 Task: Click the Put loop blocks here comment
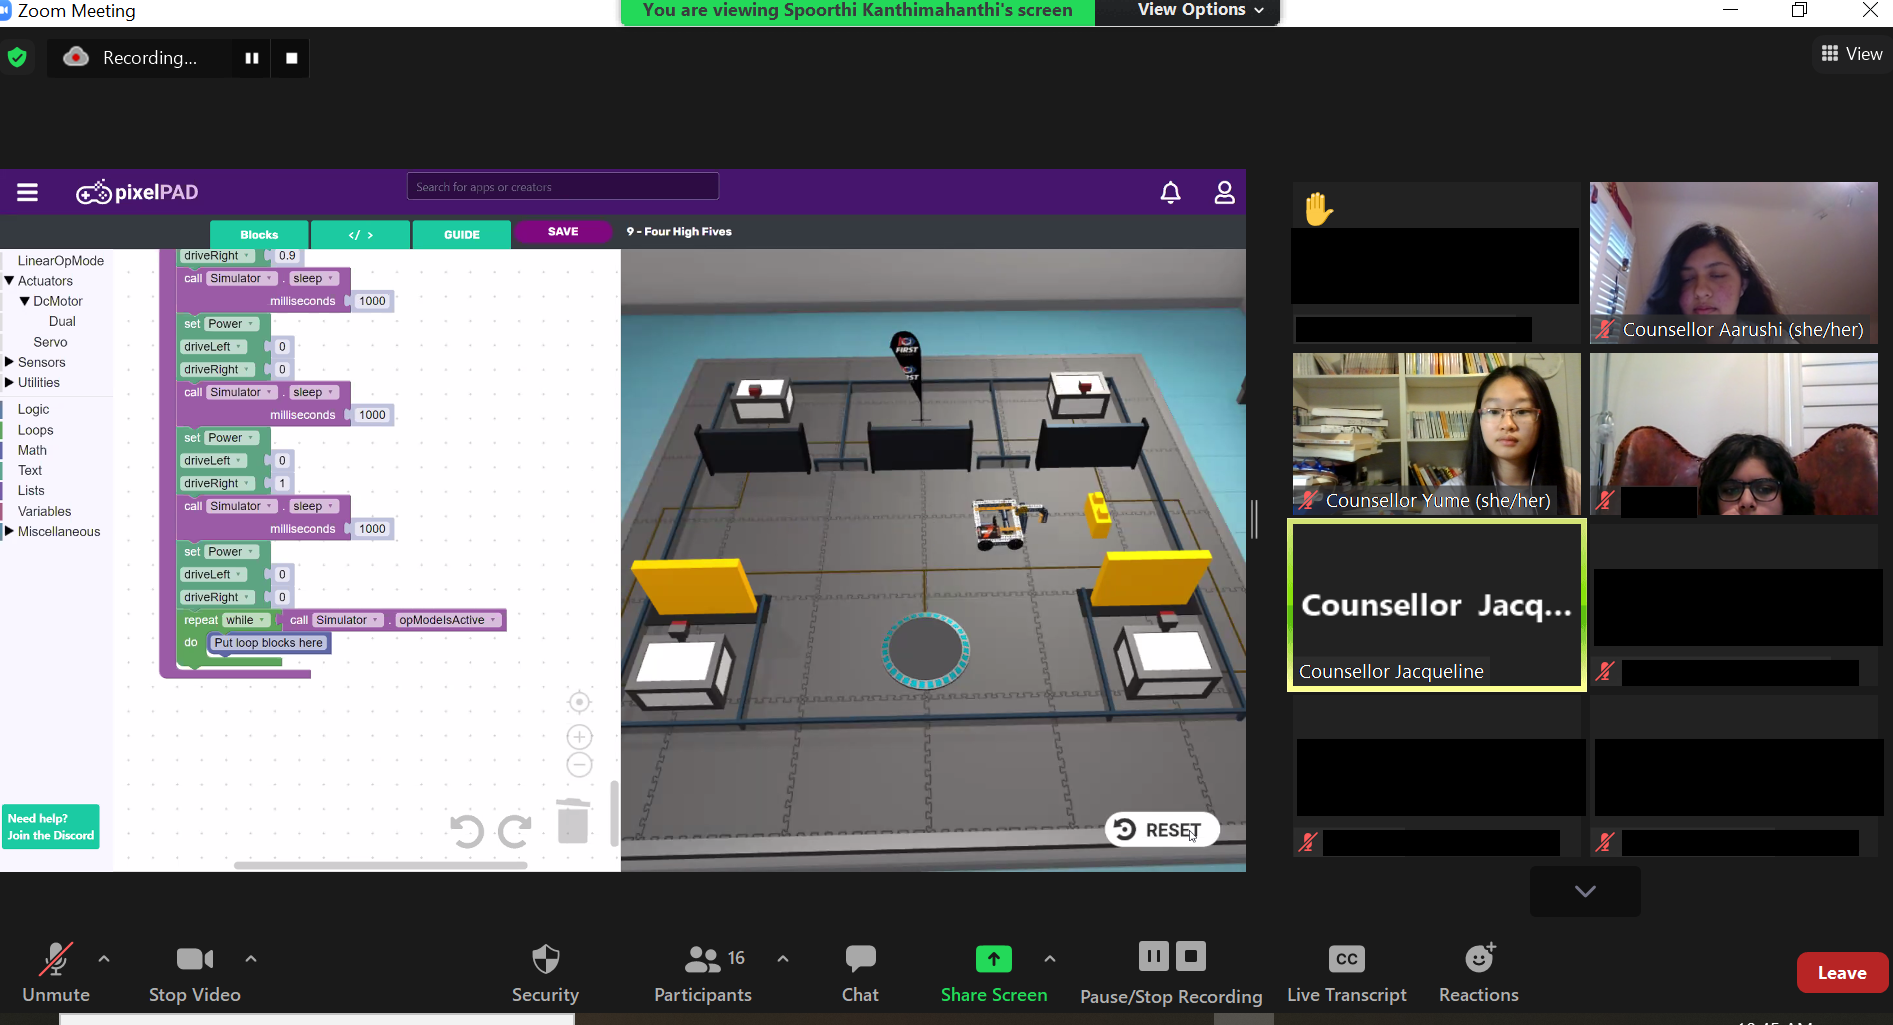pos(269,643)
